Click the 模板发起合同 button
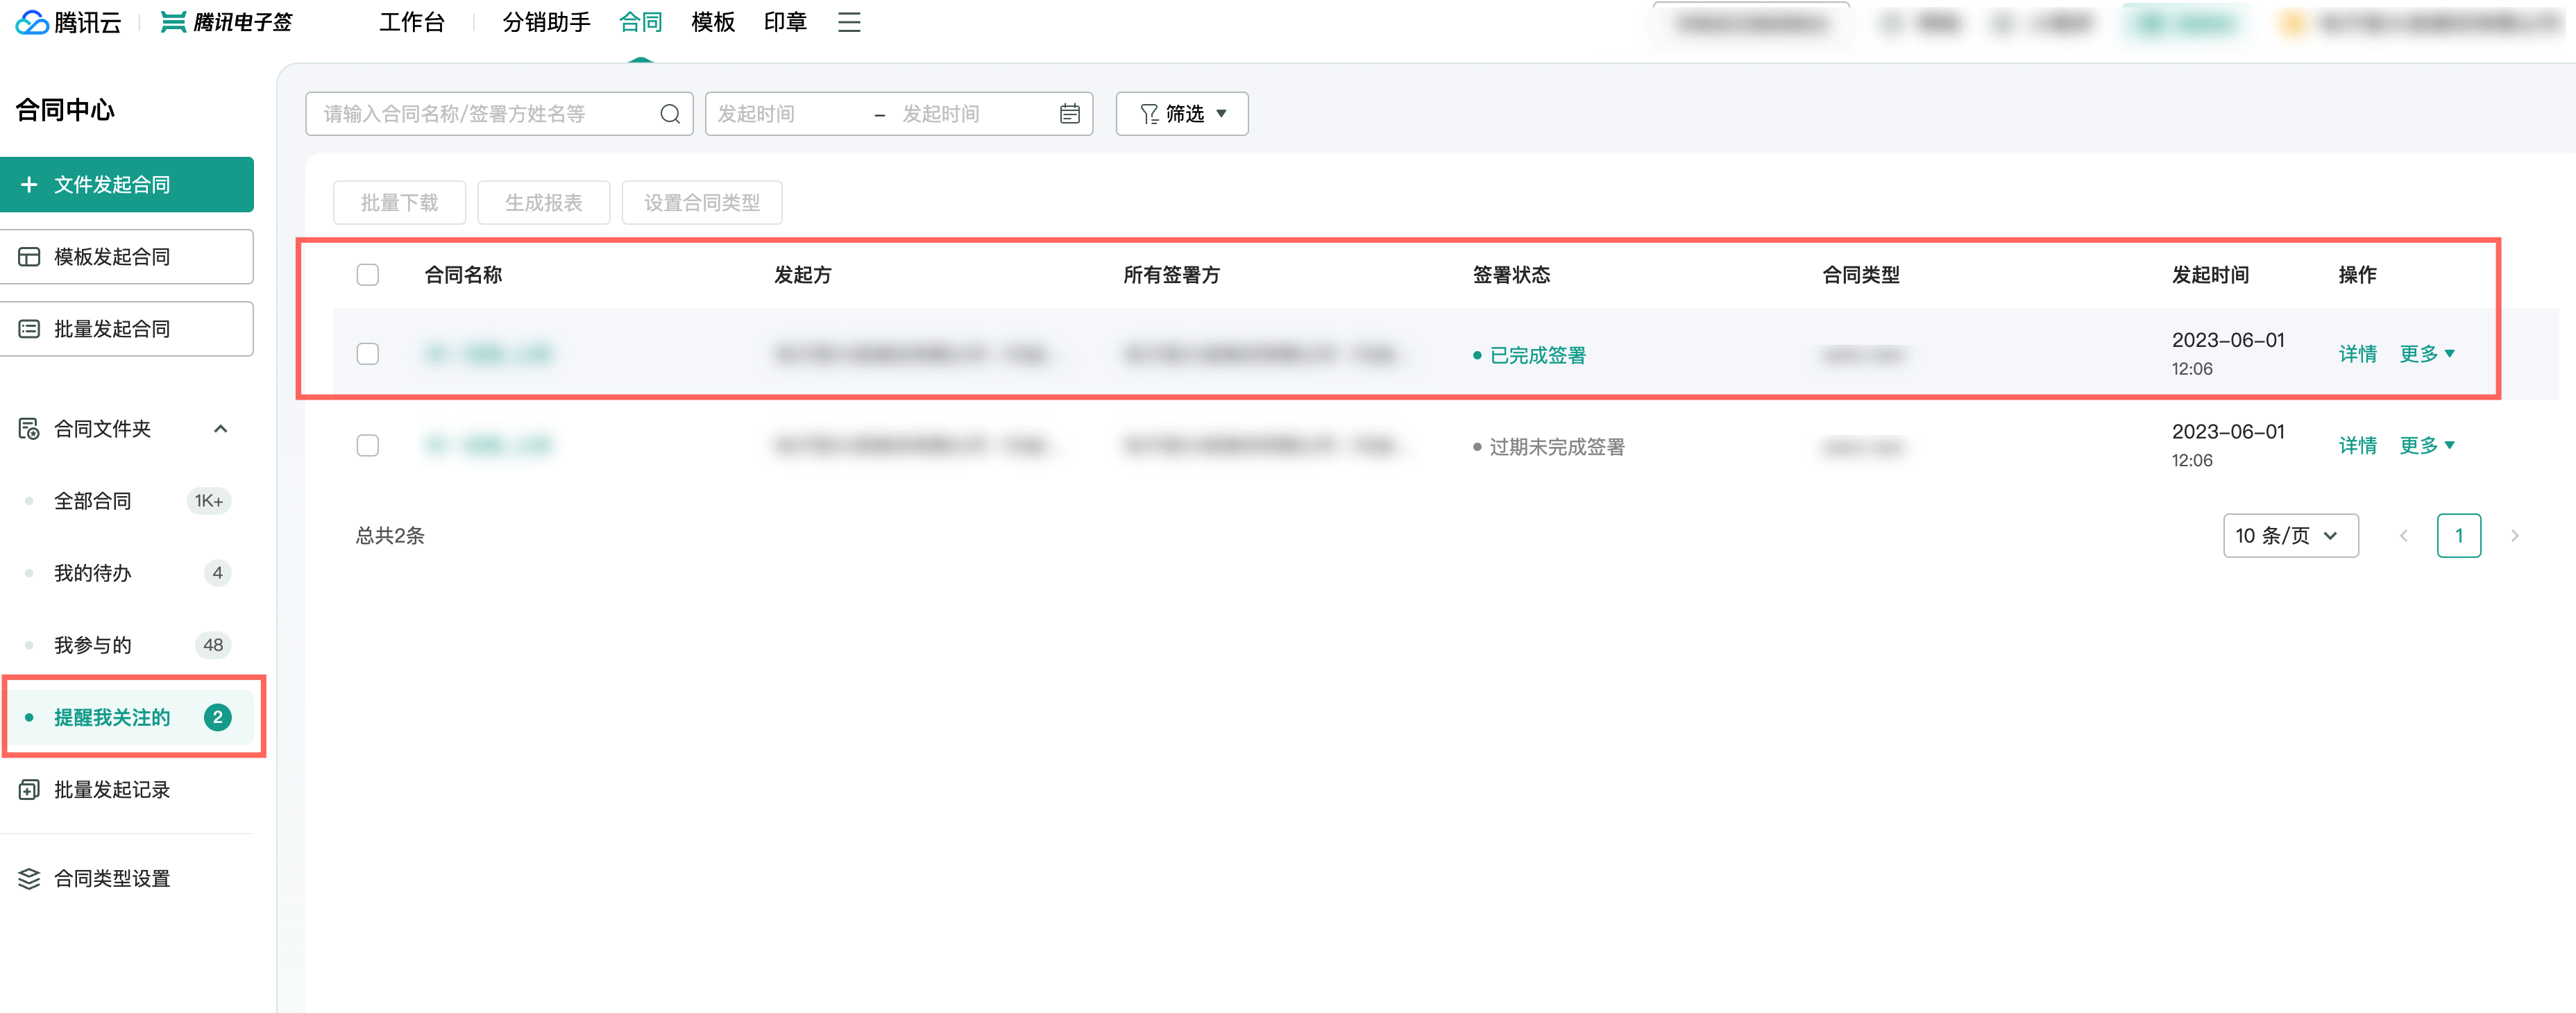Screen dimensions: 2576x1013 click(x=126, y=257)
